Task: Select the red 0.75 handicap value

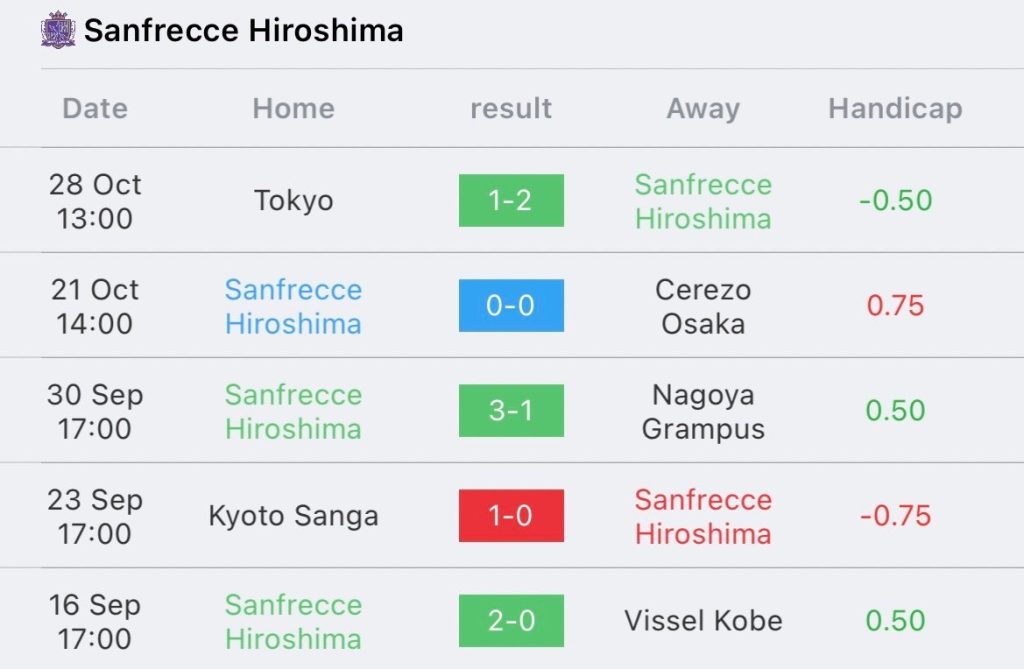Action: [895, 306]
